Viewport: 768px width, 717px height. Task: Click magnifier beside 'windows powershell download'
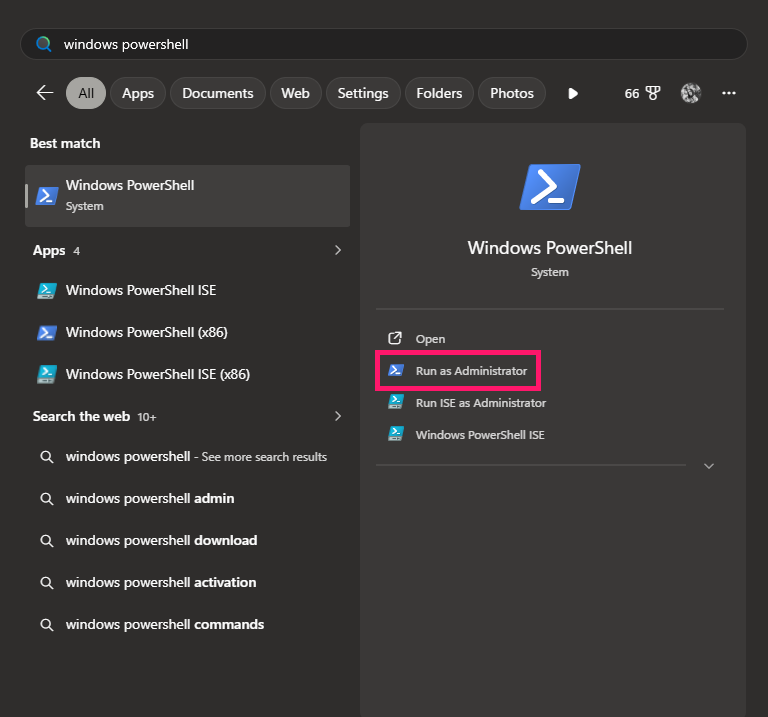coord(47,541)
